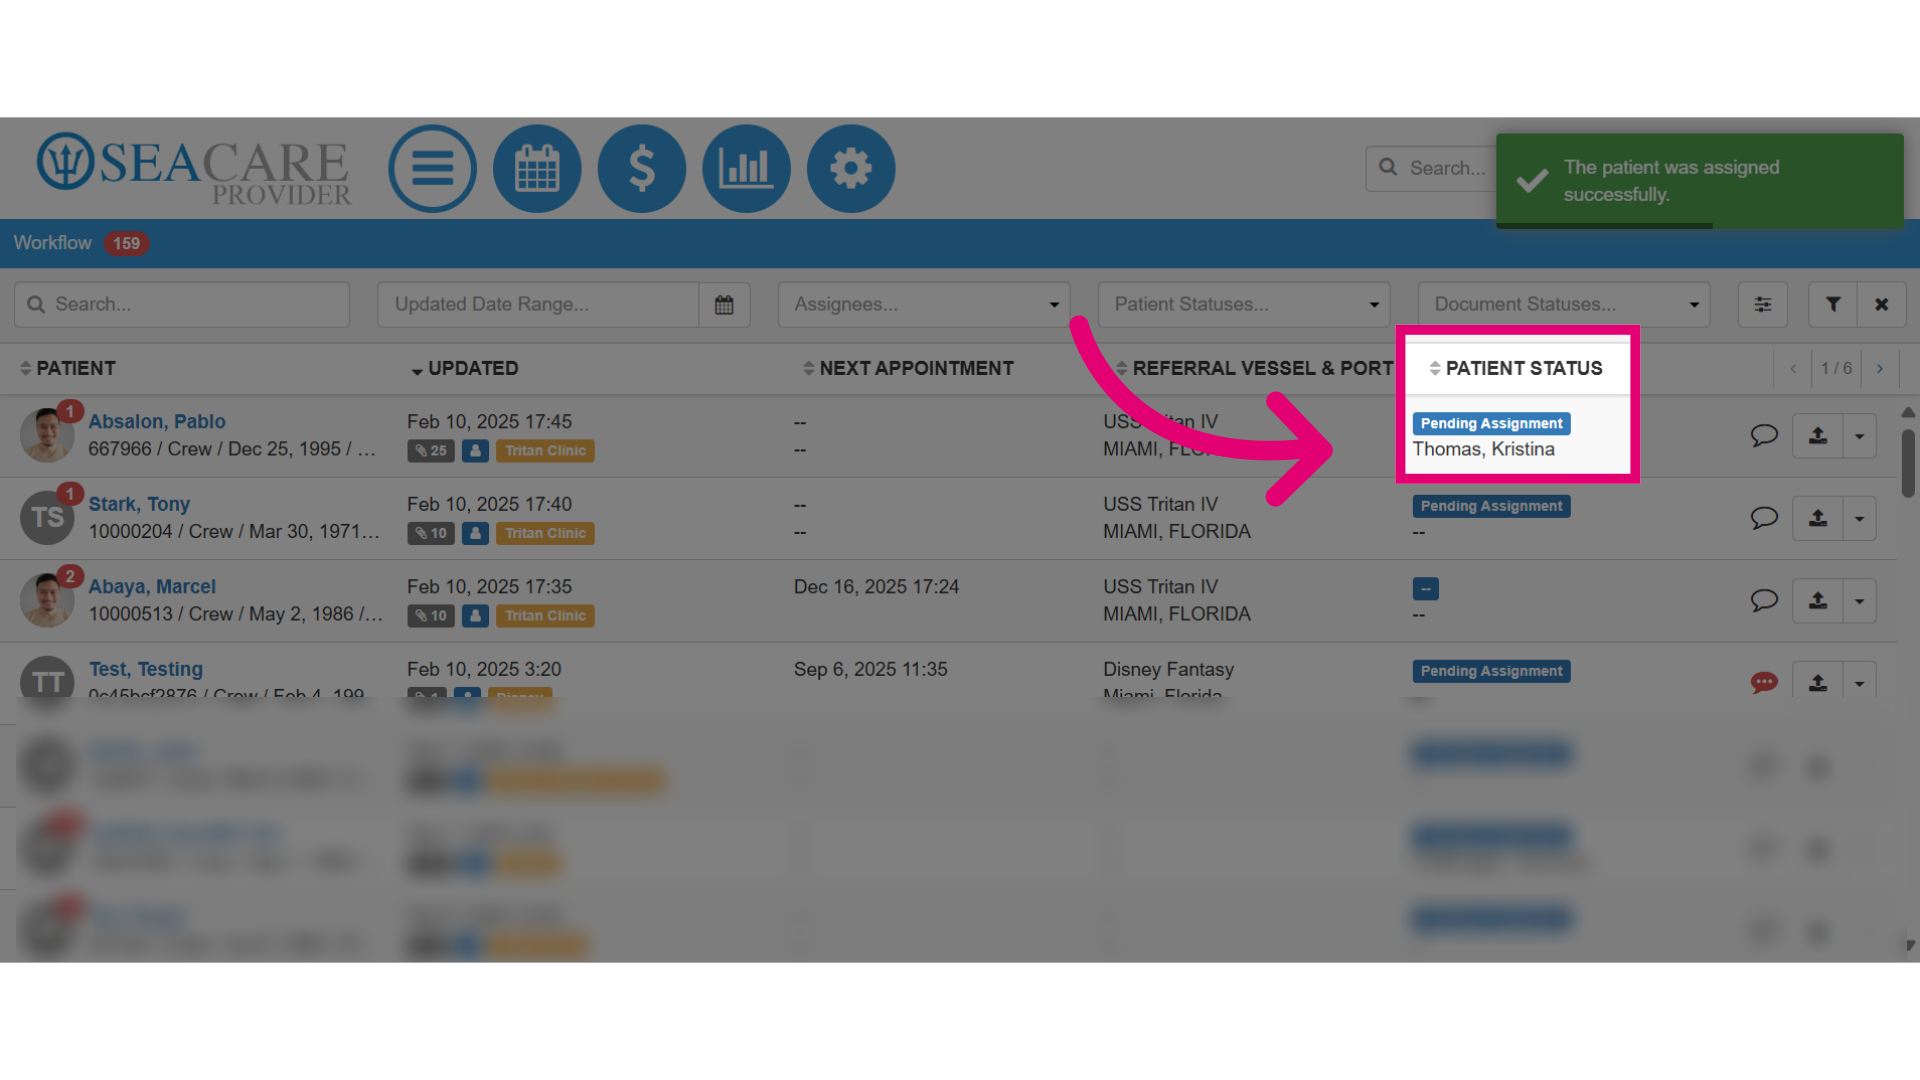Open the dollar billing icon
The width and height of the screenshot is (1920, 1080).
[642, 168]
